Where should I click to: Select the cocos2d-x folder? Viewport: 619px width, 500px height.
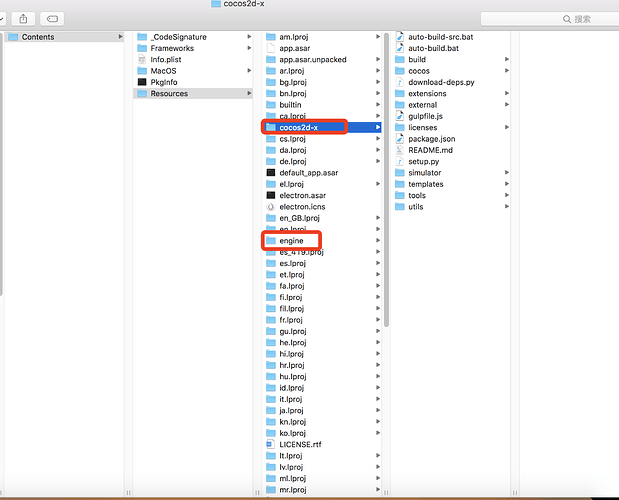tap(322, 127)
